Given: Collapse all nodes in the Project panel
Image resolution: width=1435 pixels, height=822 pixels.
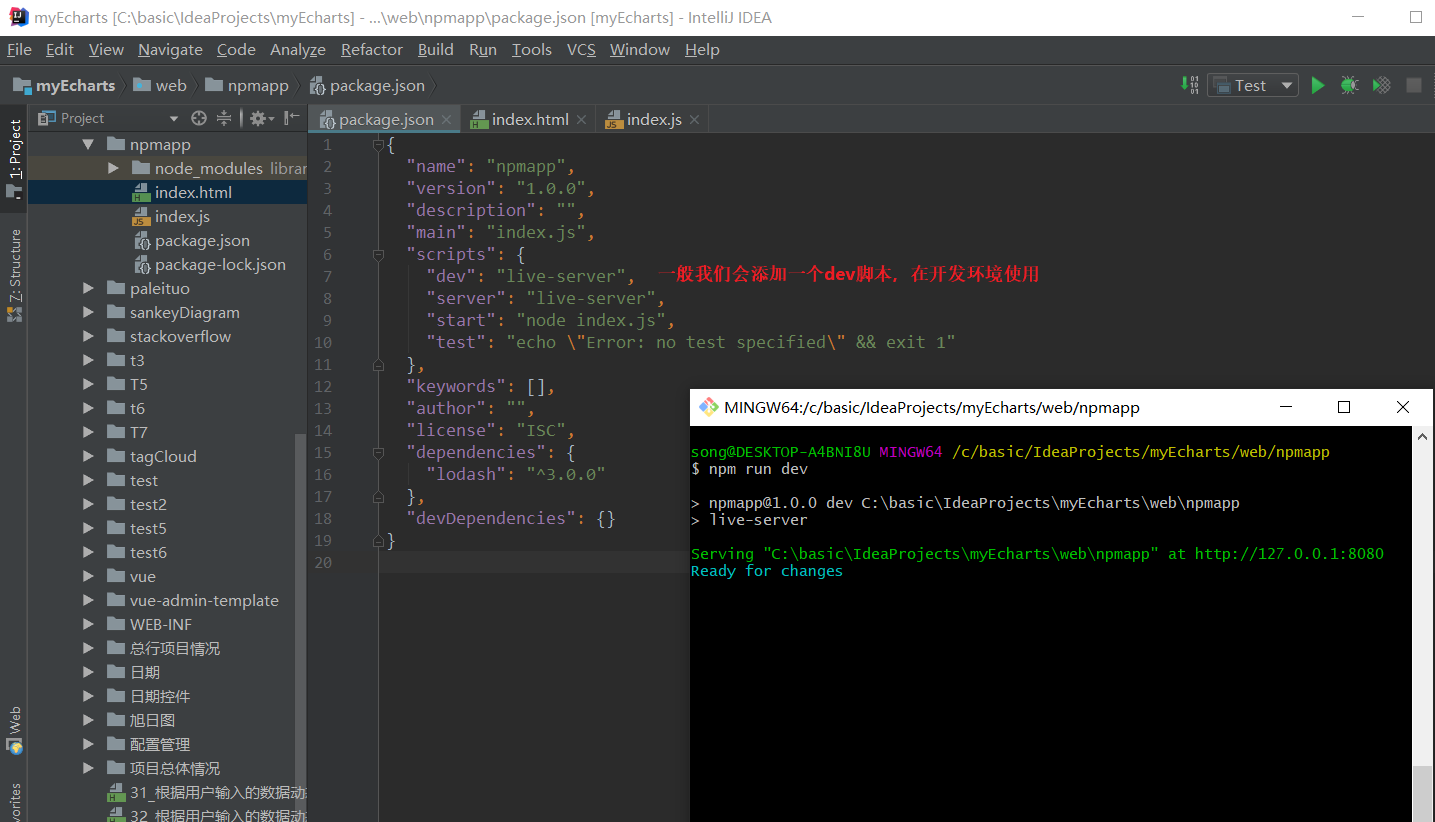Looking at the screenshot, I should [224, 118].
